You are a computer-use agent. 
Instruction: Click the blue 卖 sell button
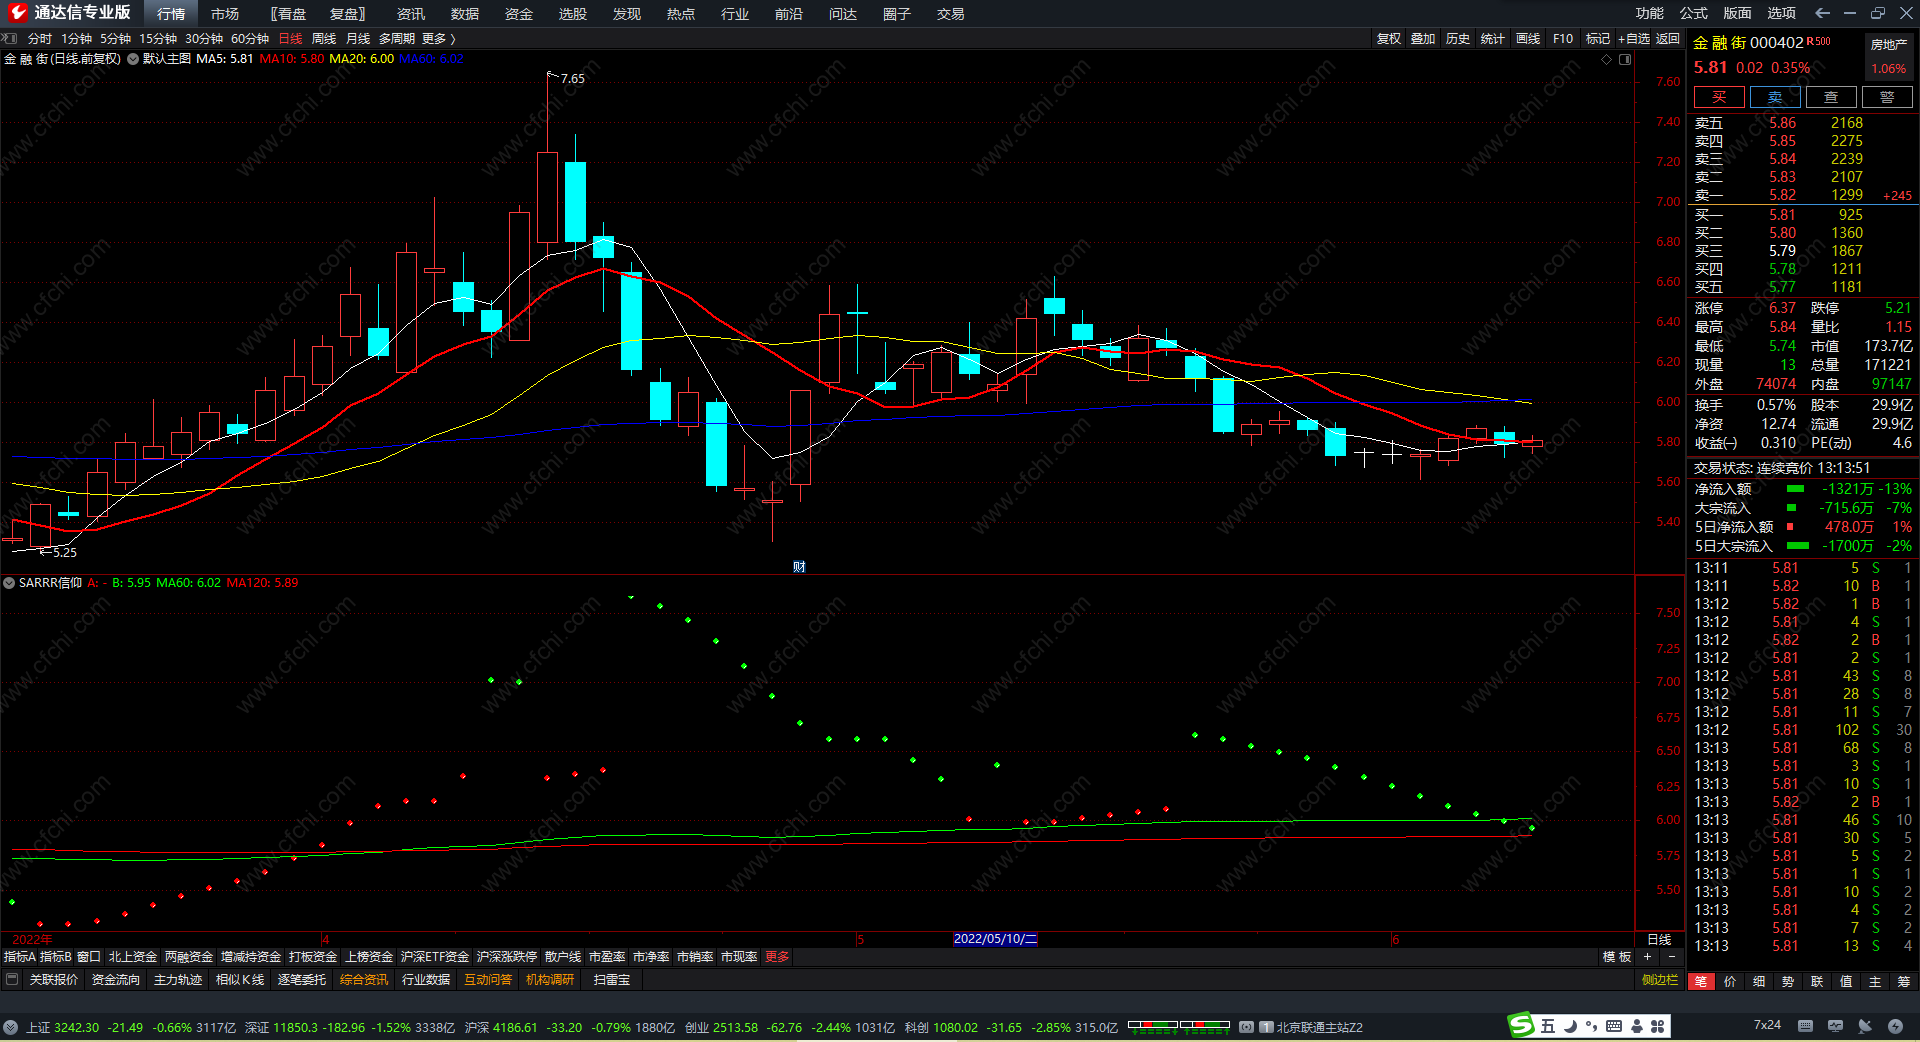pyautogui.click(x=1775, y=97)
